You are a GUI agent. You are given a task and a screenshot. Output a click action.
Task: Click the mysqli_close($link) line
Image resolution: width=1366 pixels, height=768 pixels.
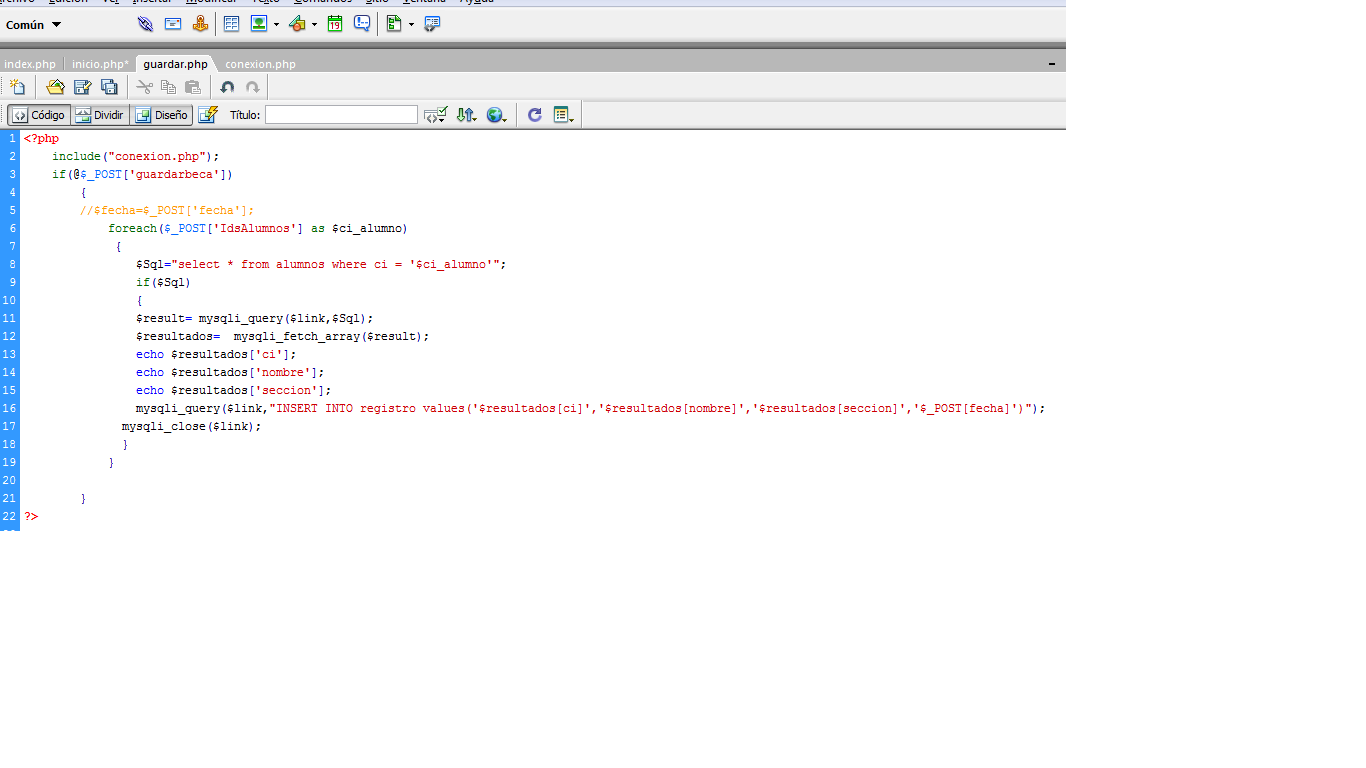[x=191, y=426]
